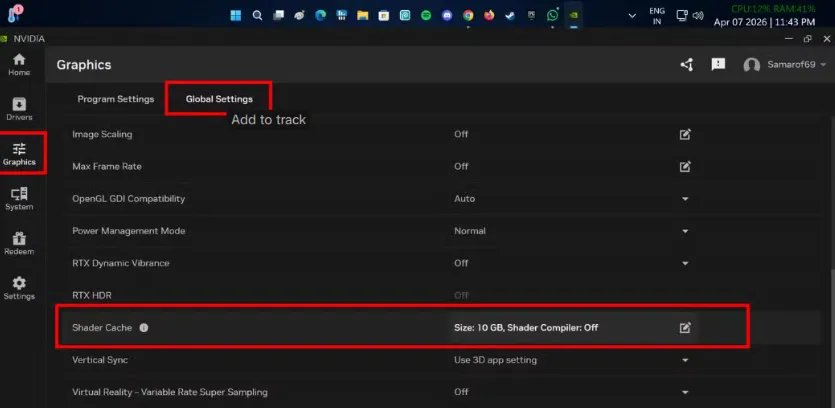Click the Graphics page heading

pos(84,65)
